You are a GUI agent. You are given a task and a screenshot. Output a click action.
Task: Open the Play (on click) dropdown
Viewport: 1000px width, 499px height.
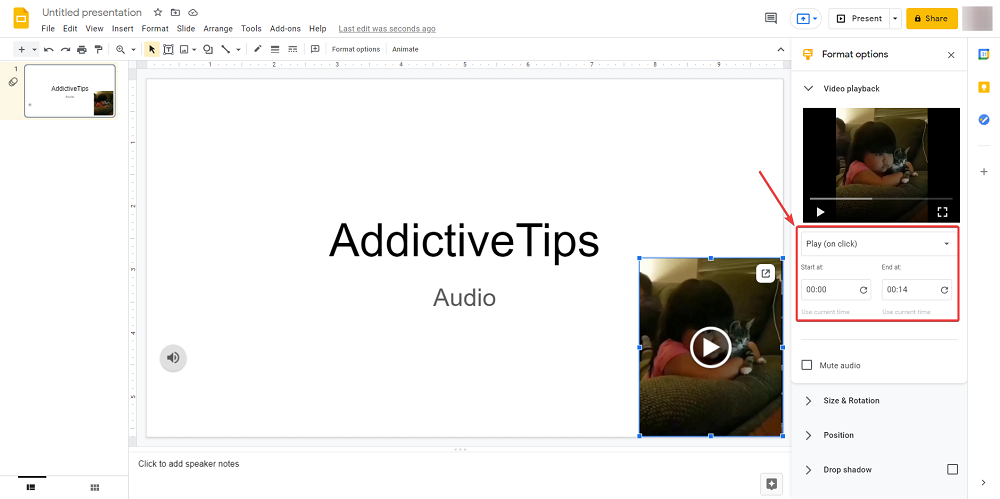877,243
